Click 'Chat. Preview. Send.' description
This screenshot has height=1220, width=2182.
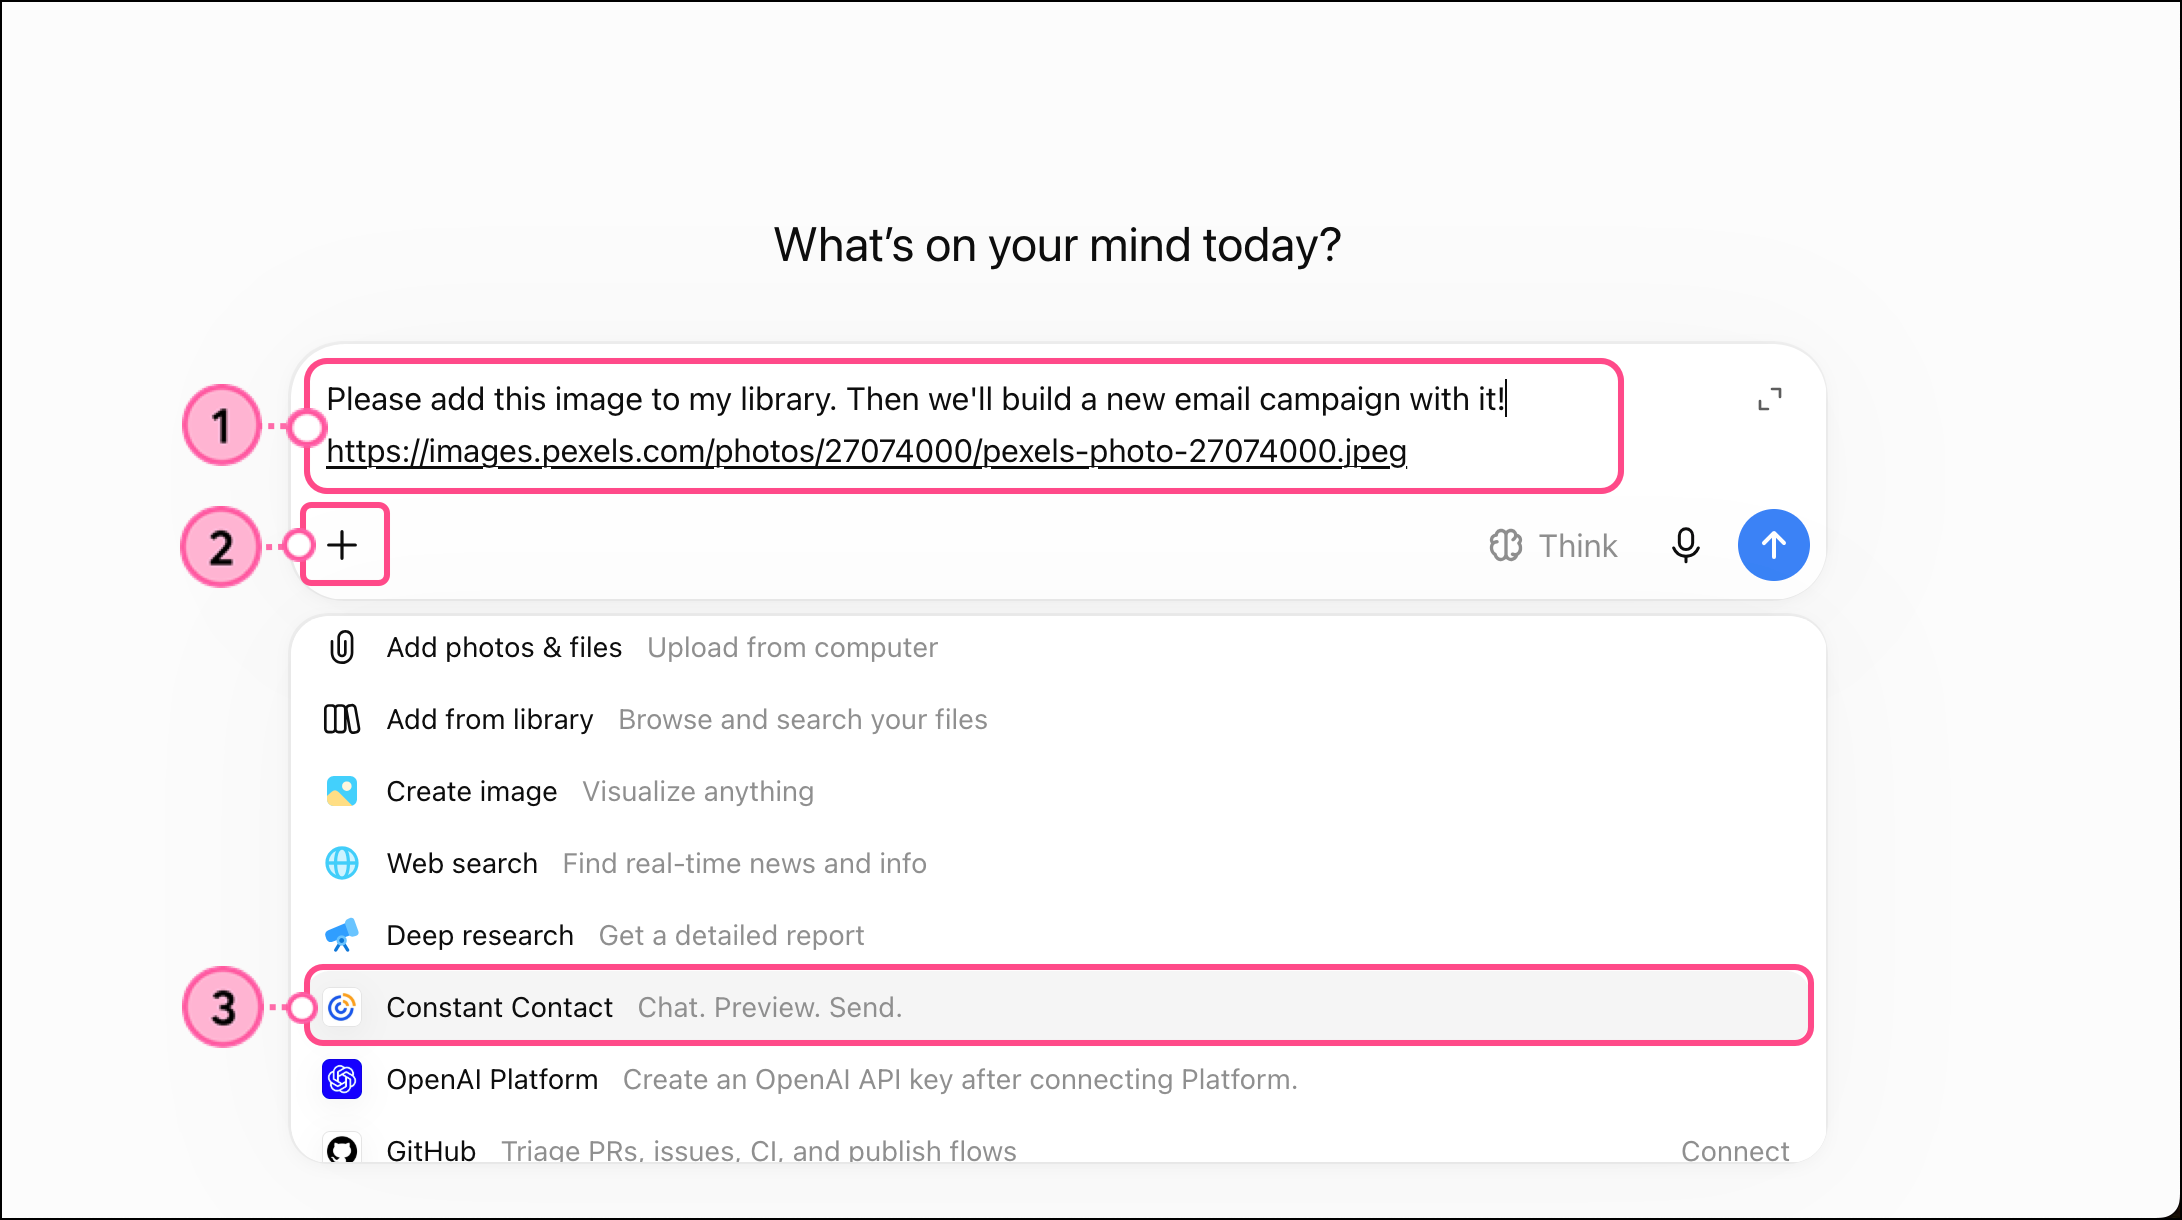[770, 1008]
